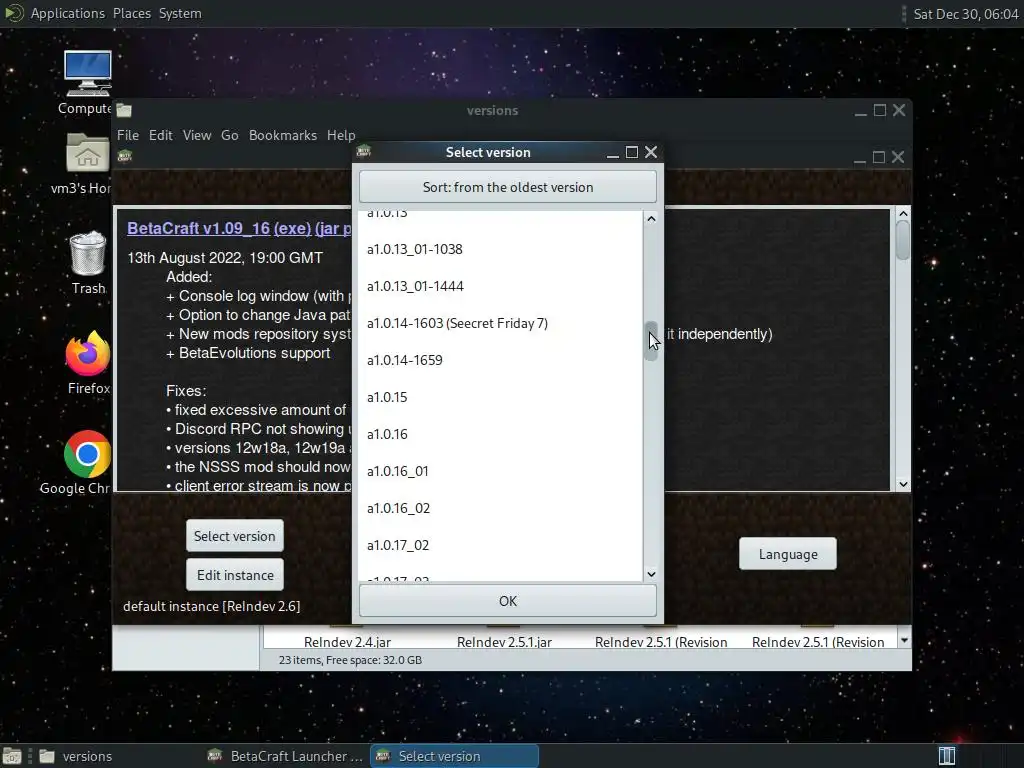Screen dimensions: 1024x768
Task: Select version a1.0.15
Action: coord(500,397)
